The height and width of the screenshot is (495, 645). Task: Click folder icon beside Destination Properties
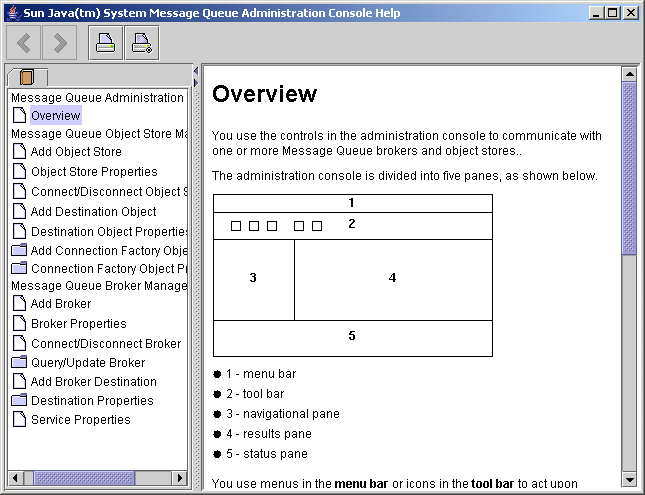pos(19,400)
